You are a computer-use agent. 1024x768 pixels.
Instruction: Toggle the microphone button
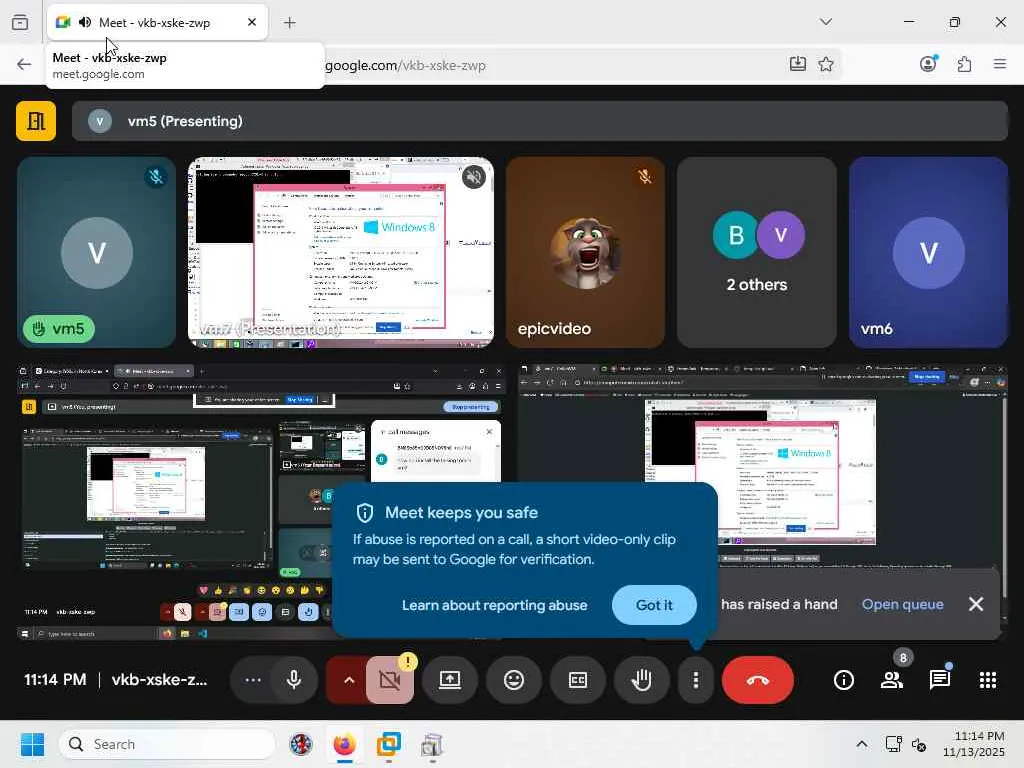point(294,680)
